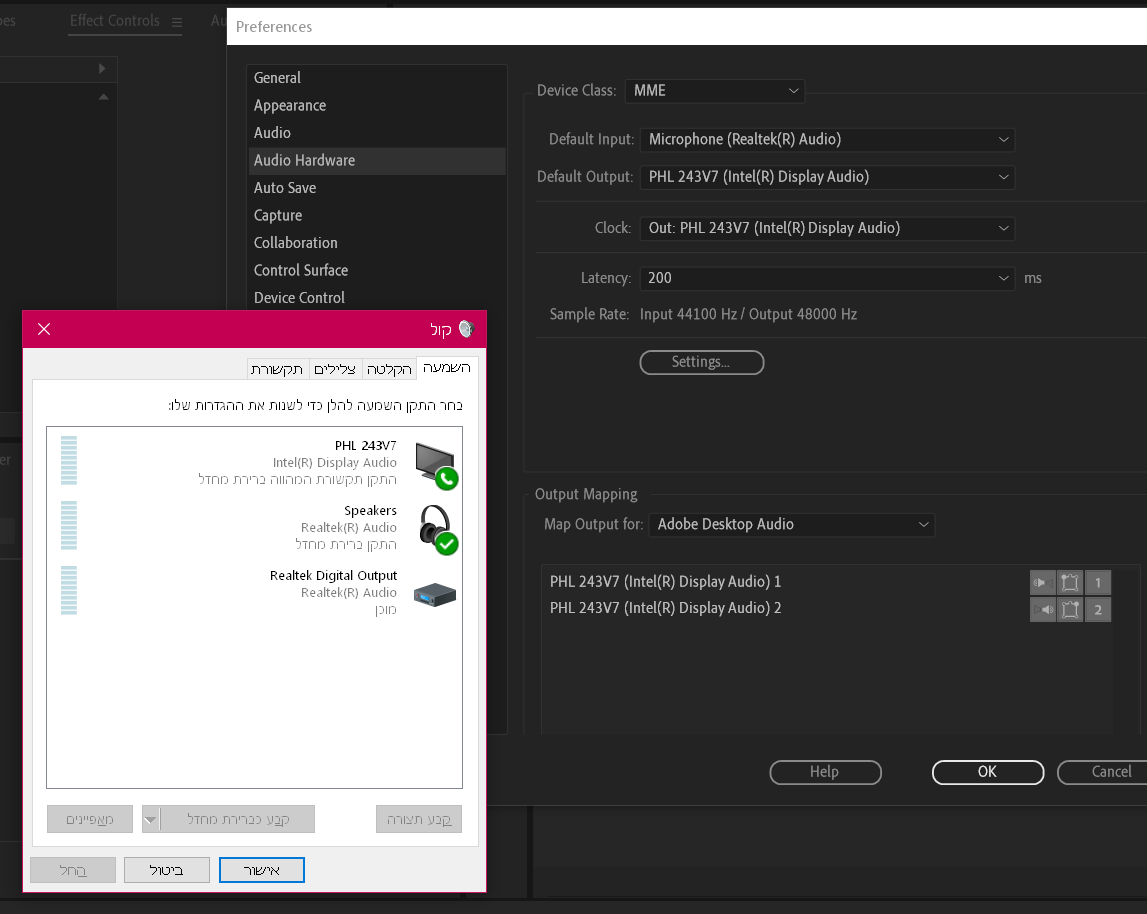Click the PHL 243V7 device name in Sound dialog
This screenshot has height=914, width=1147.
click(x=365, y=446)
